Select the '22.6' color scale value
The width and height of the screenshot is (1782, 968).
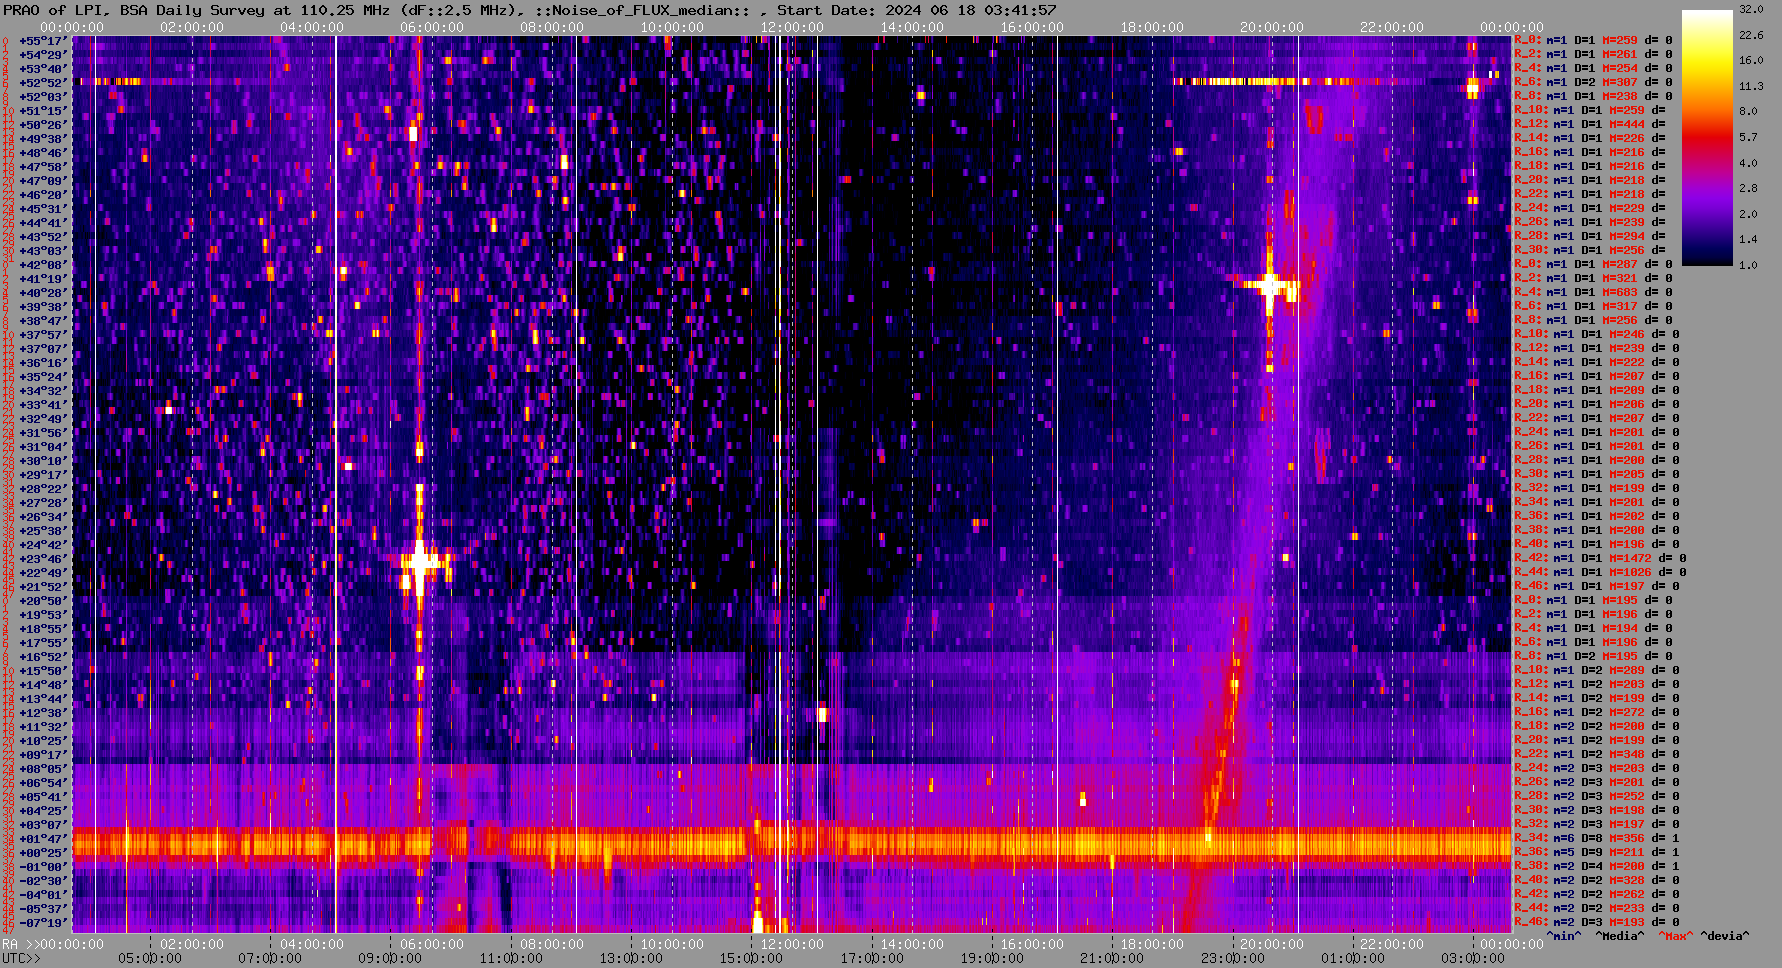(x=1750, y=35)
